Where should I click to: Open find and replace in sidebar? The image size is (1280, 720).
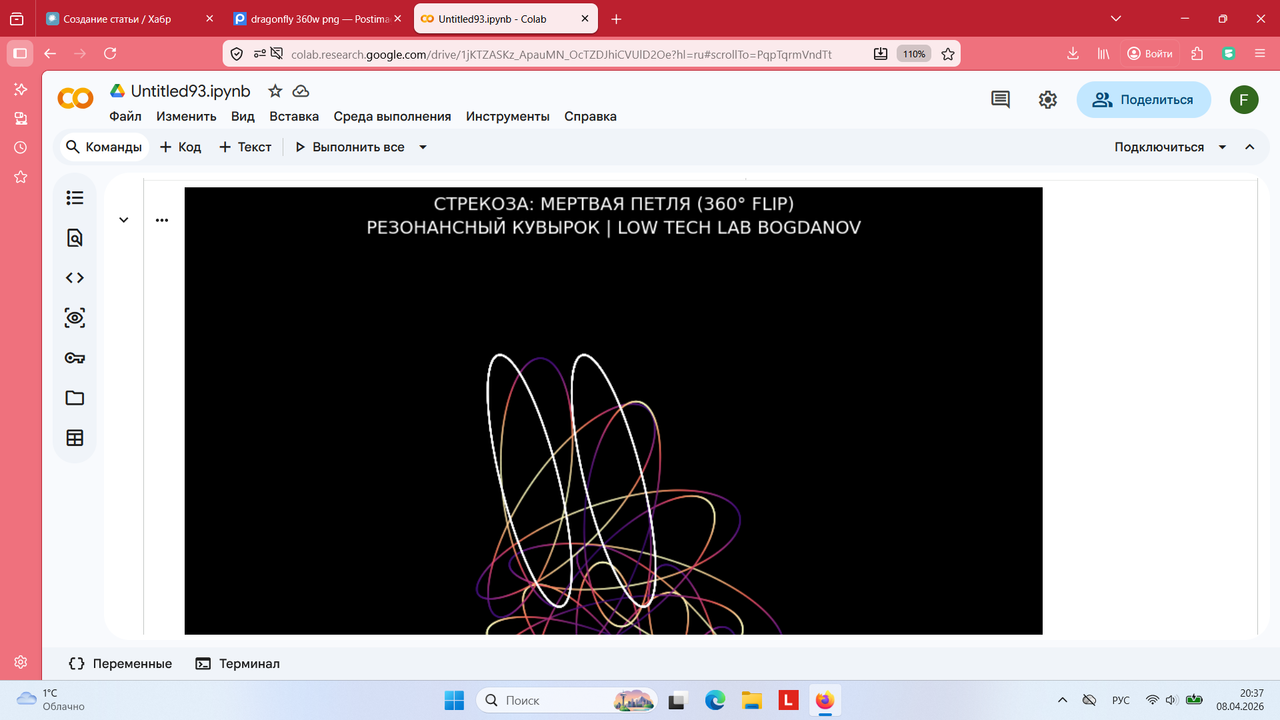click(75, 238)
